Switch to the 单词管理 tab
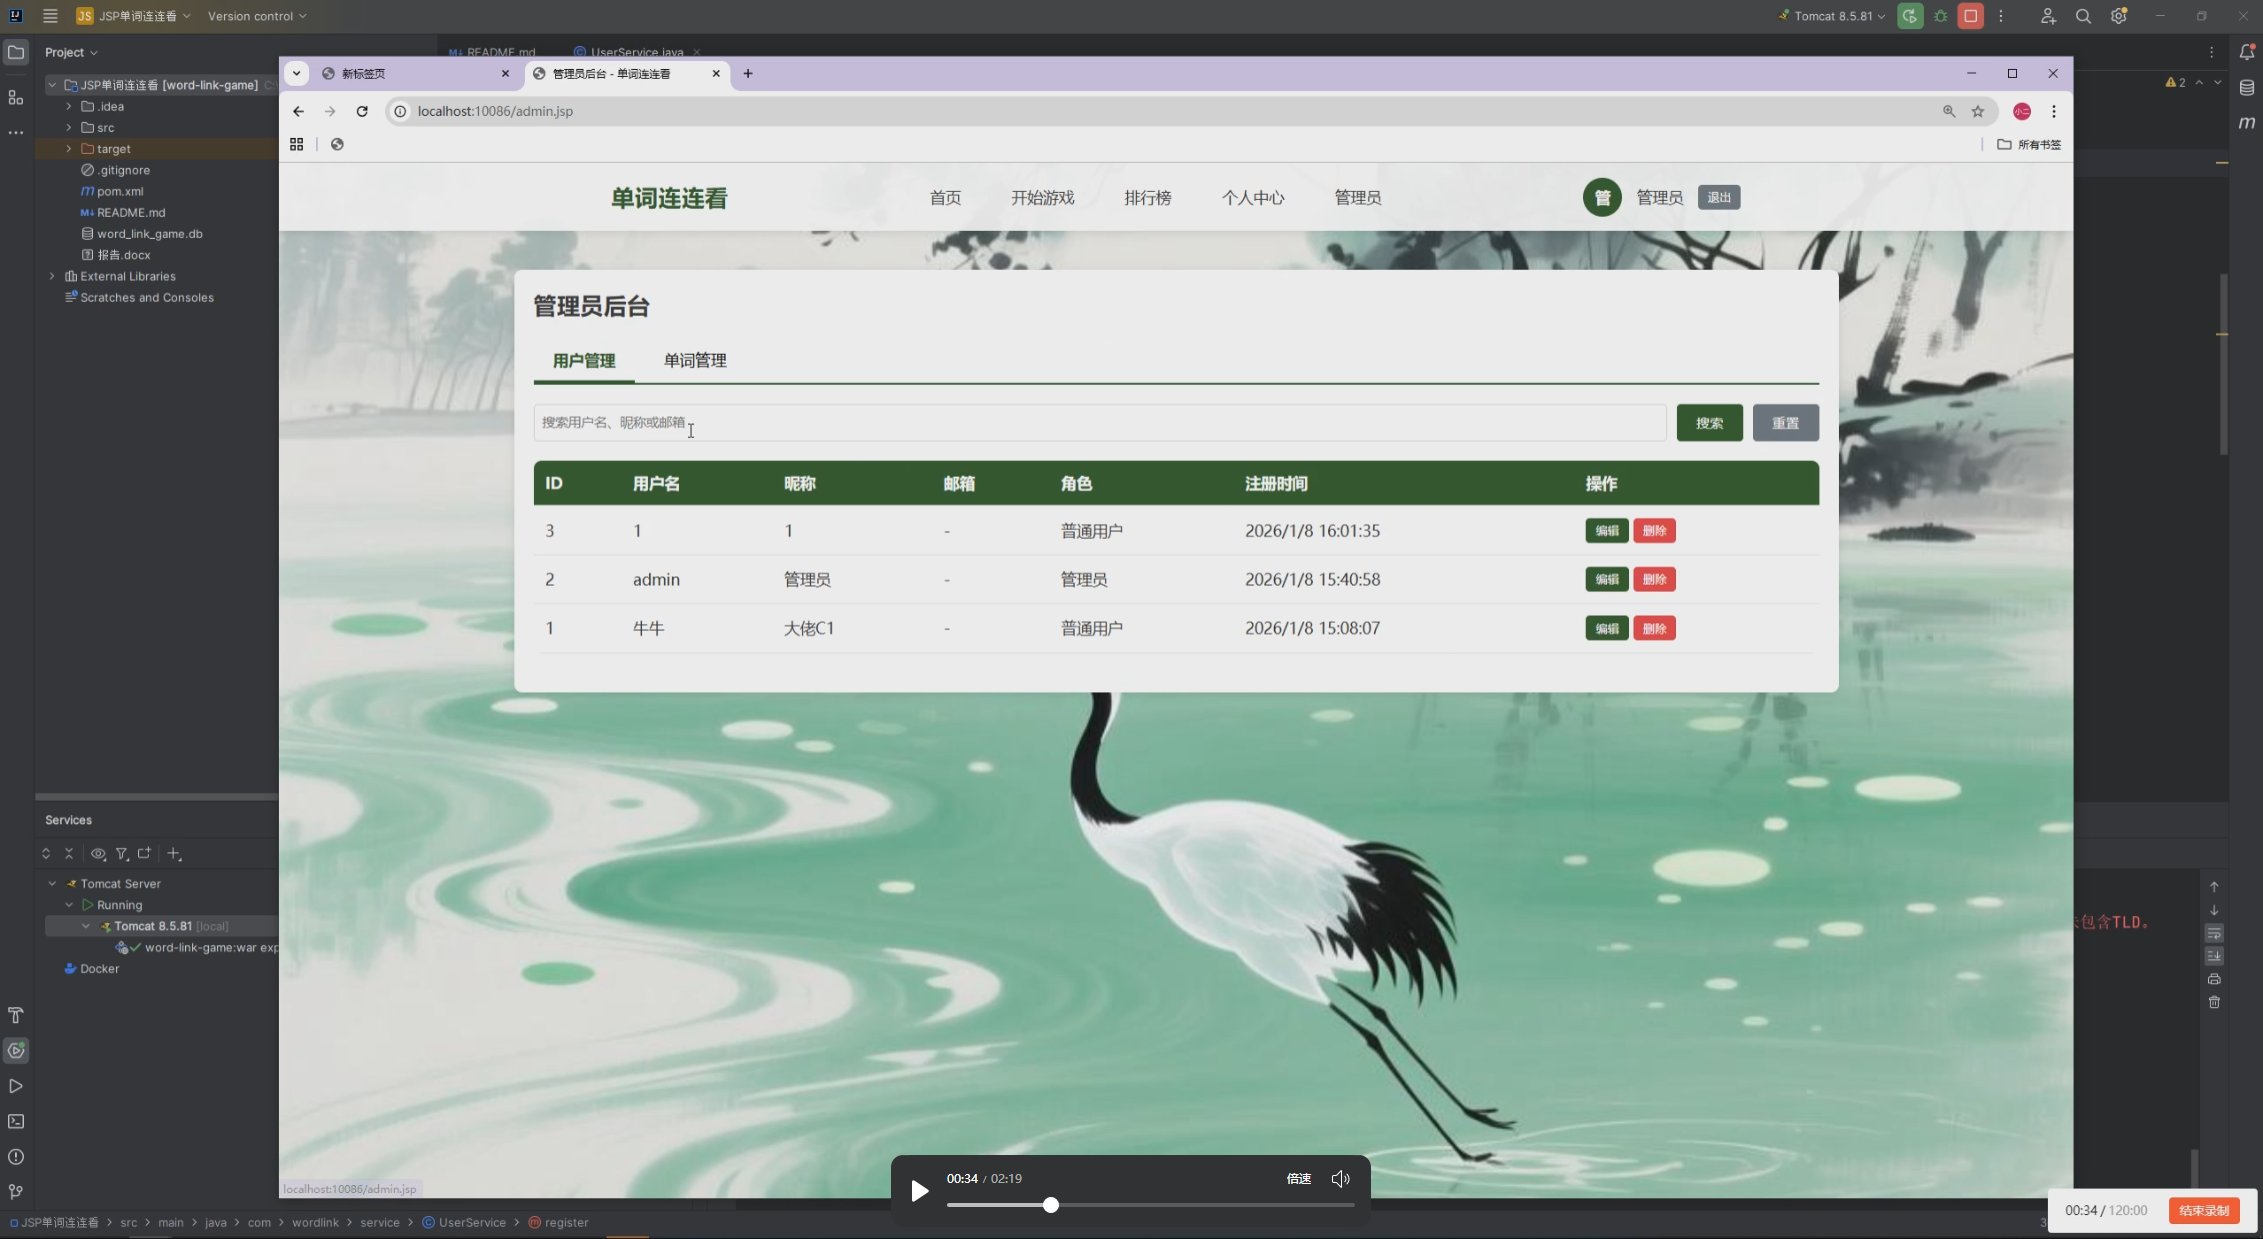This screenshot has height=1239, width=2263. [695, 360]
